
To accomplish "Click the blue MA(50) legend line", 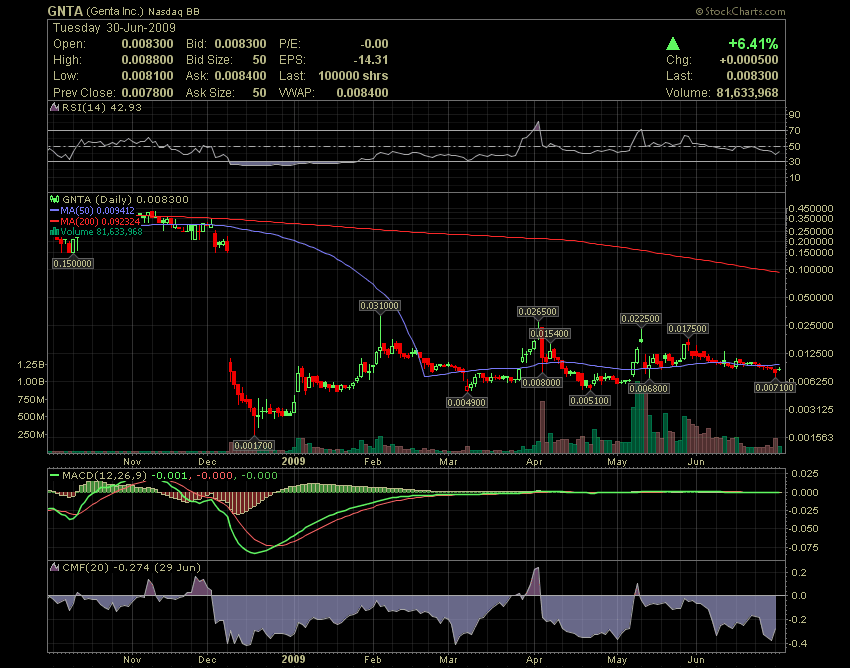I will pyautogui.click(x=54, y=210).
